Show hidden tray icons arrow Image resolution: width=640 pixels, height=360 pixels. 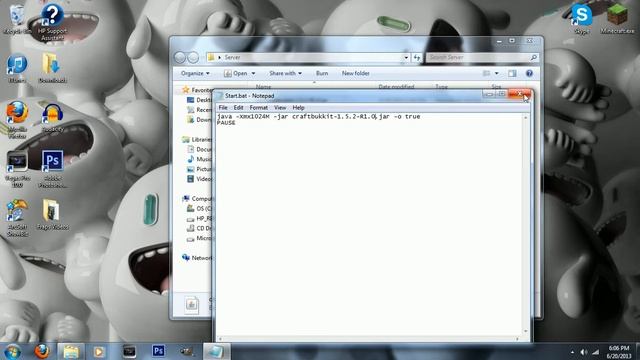[572, 352]
